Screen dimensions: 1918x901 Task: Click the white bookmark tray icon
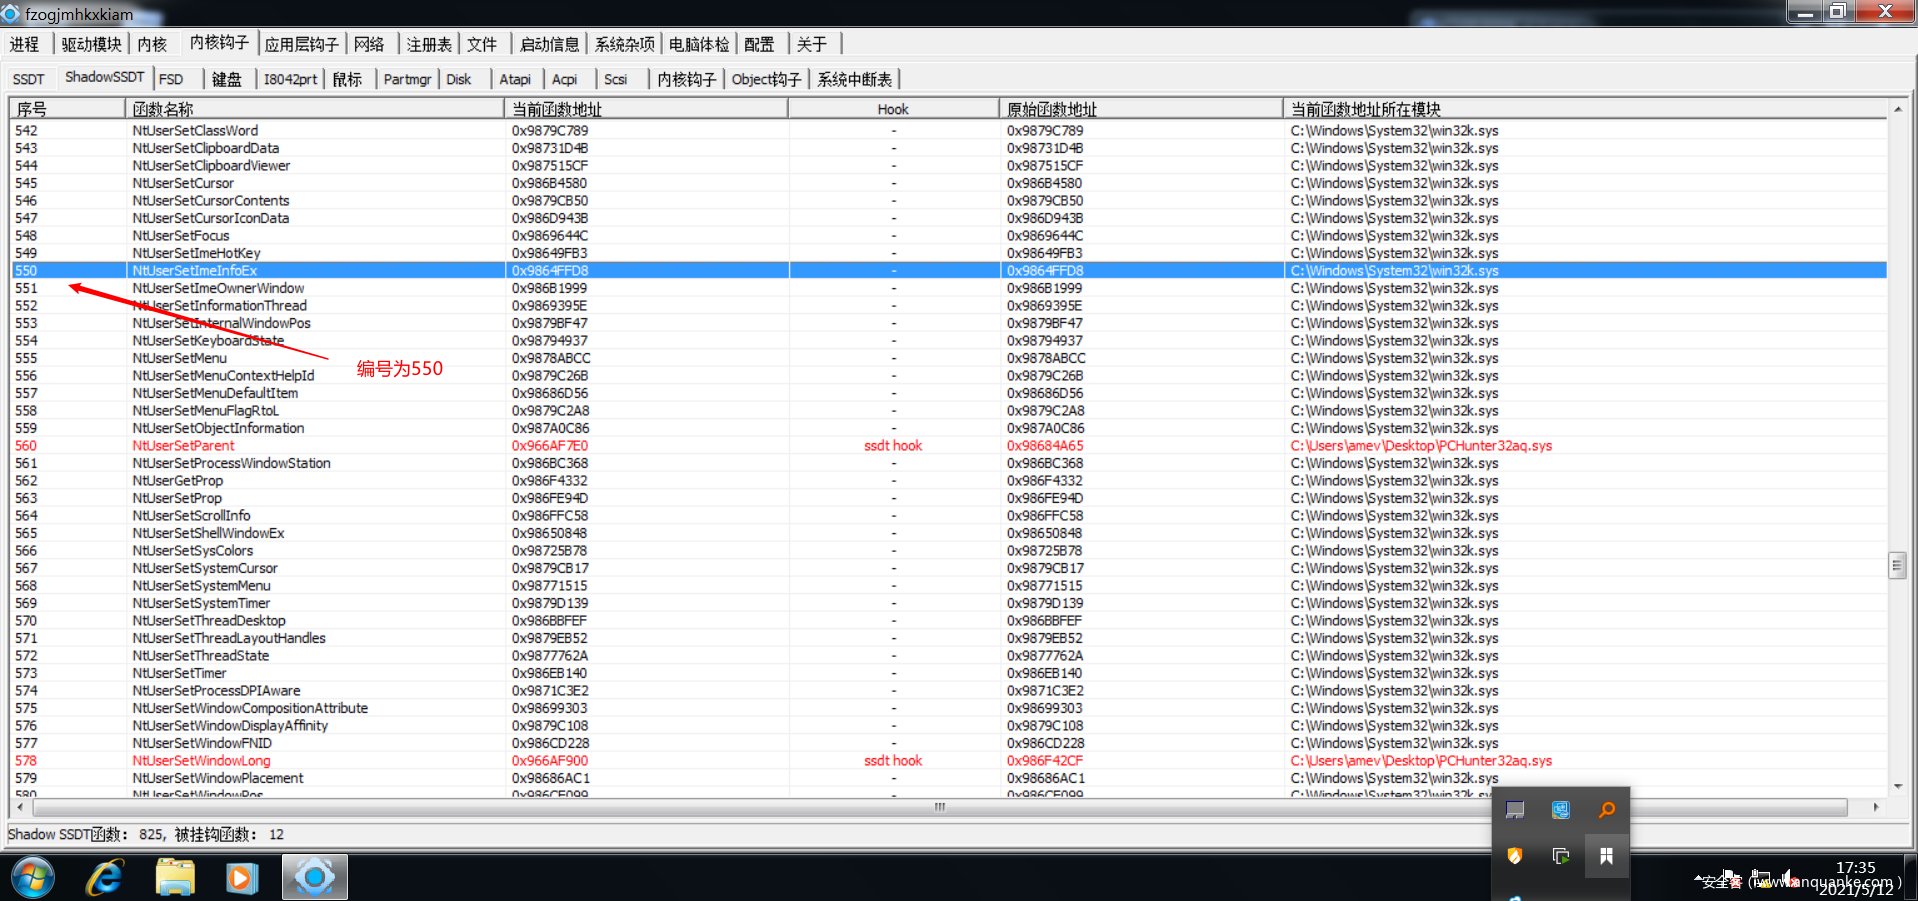point(1606,856)
